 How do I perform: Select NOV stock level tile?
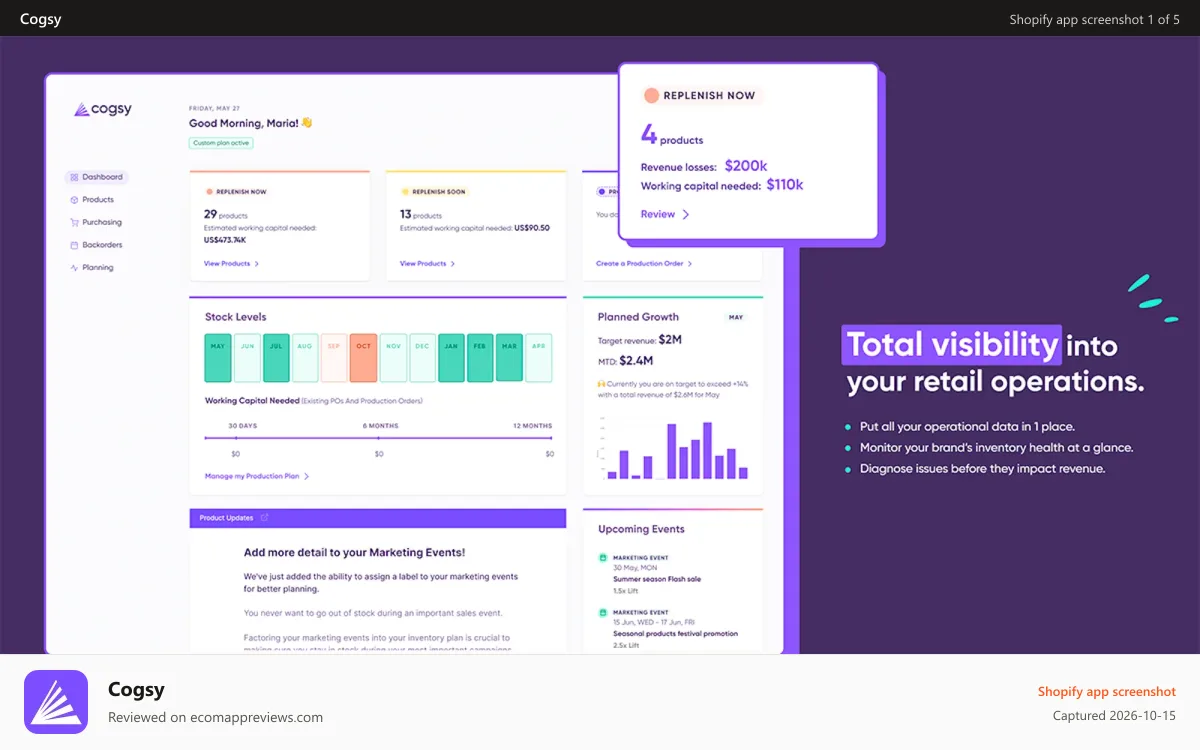click(393, 358)
